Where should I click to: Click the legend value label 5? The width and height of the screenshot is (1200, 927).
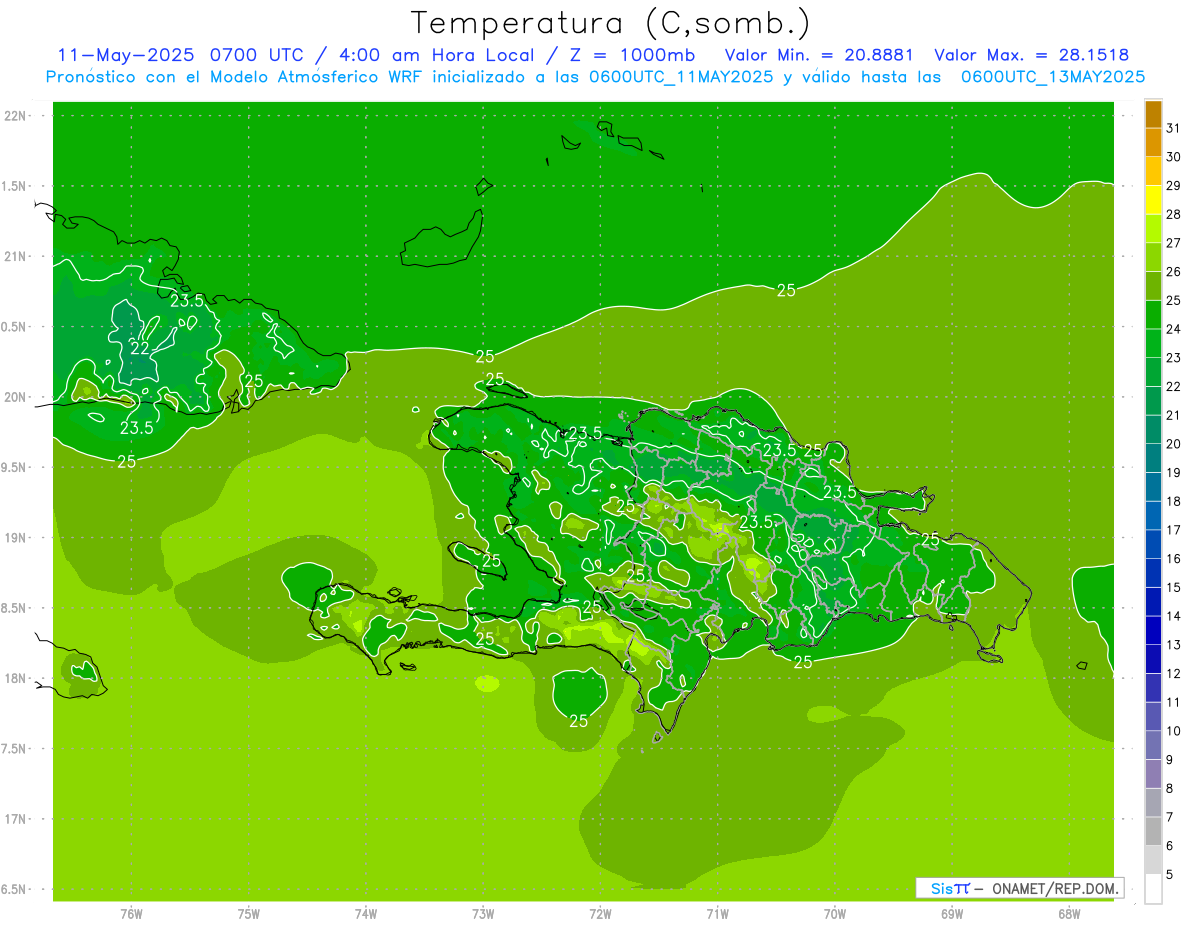tap(1170, 875)
